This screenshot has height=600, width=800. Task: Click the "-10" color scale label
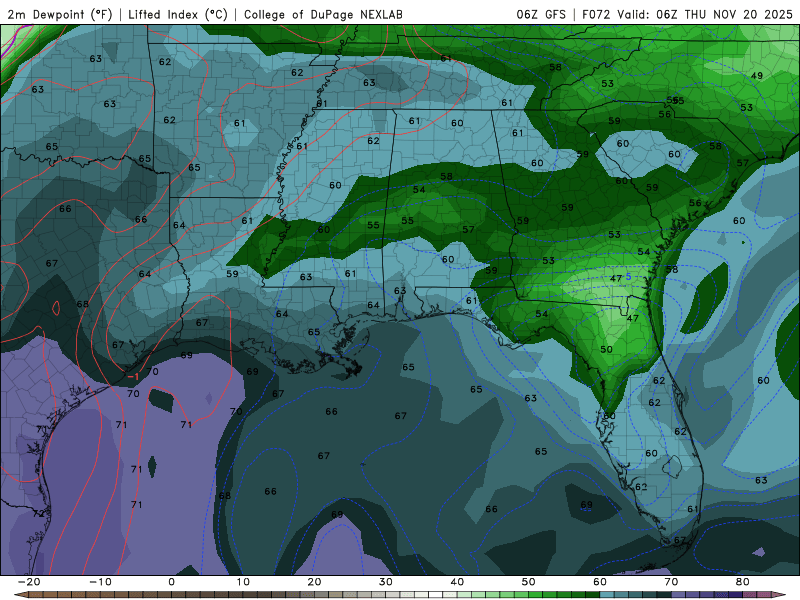[100, 582]
